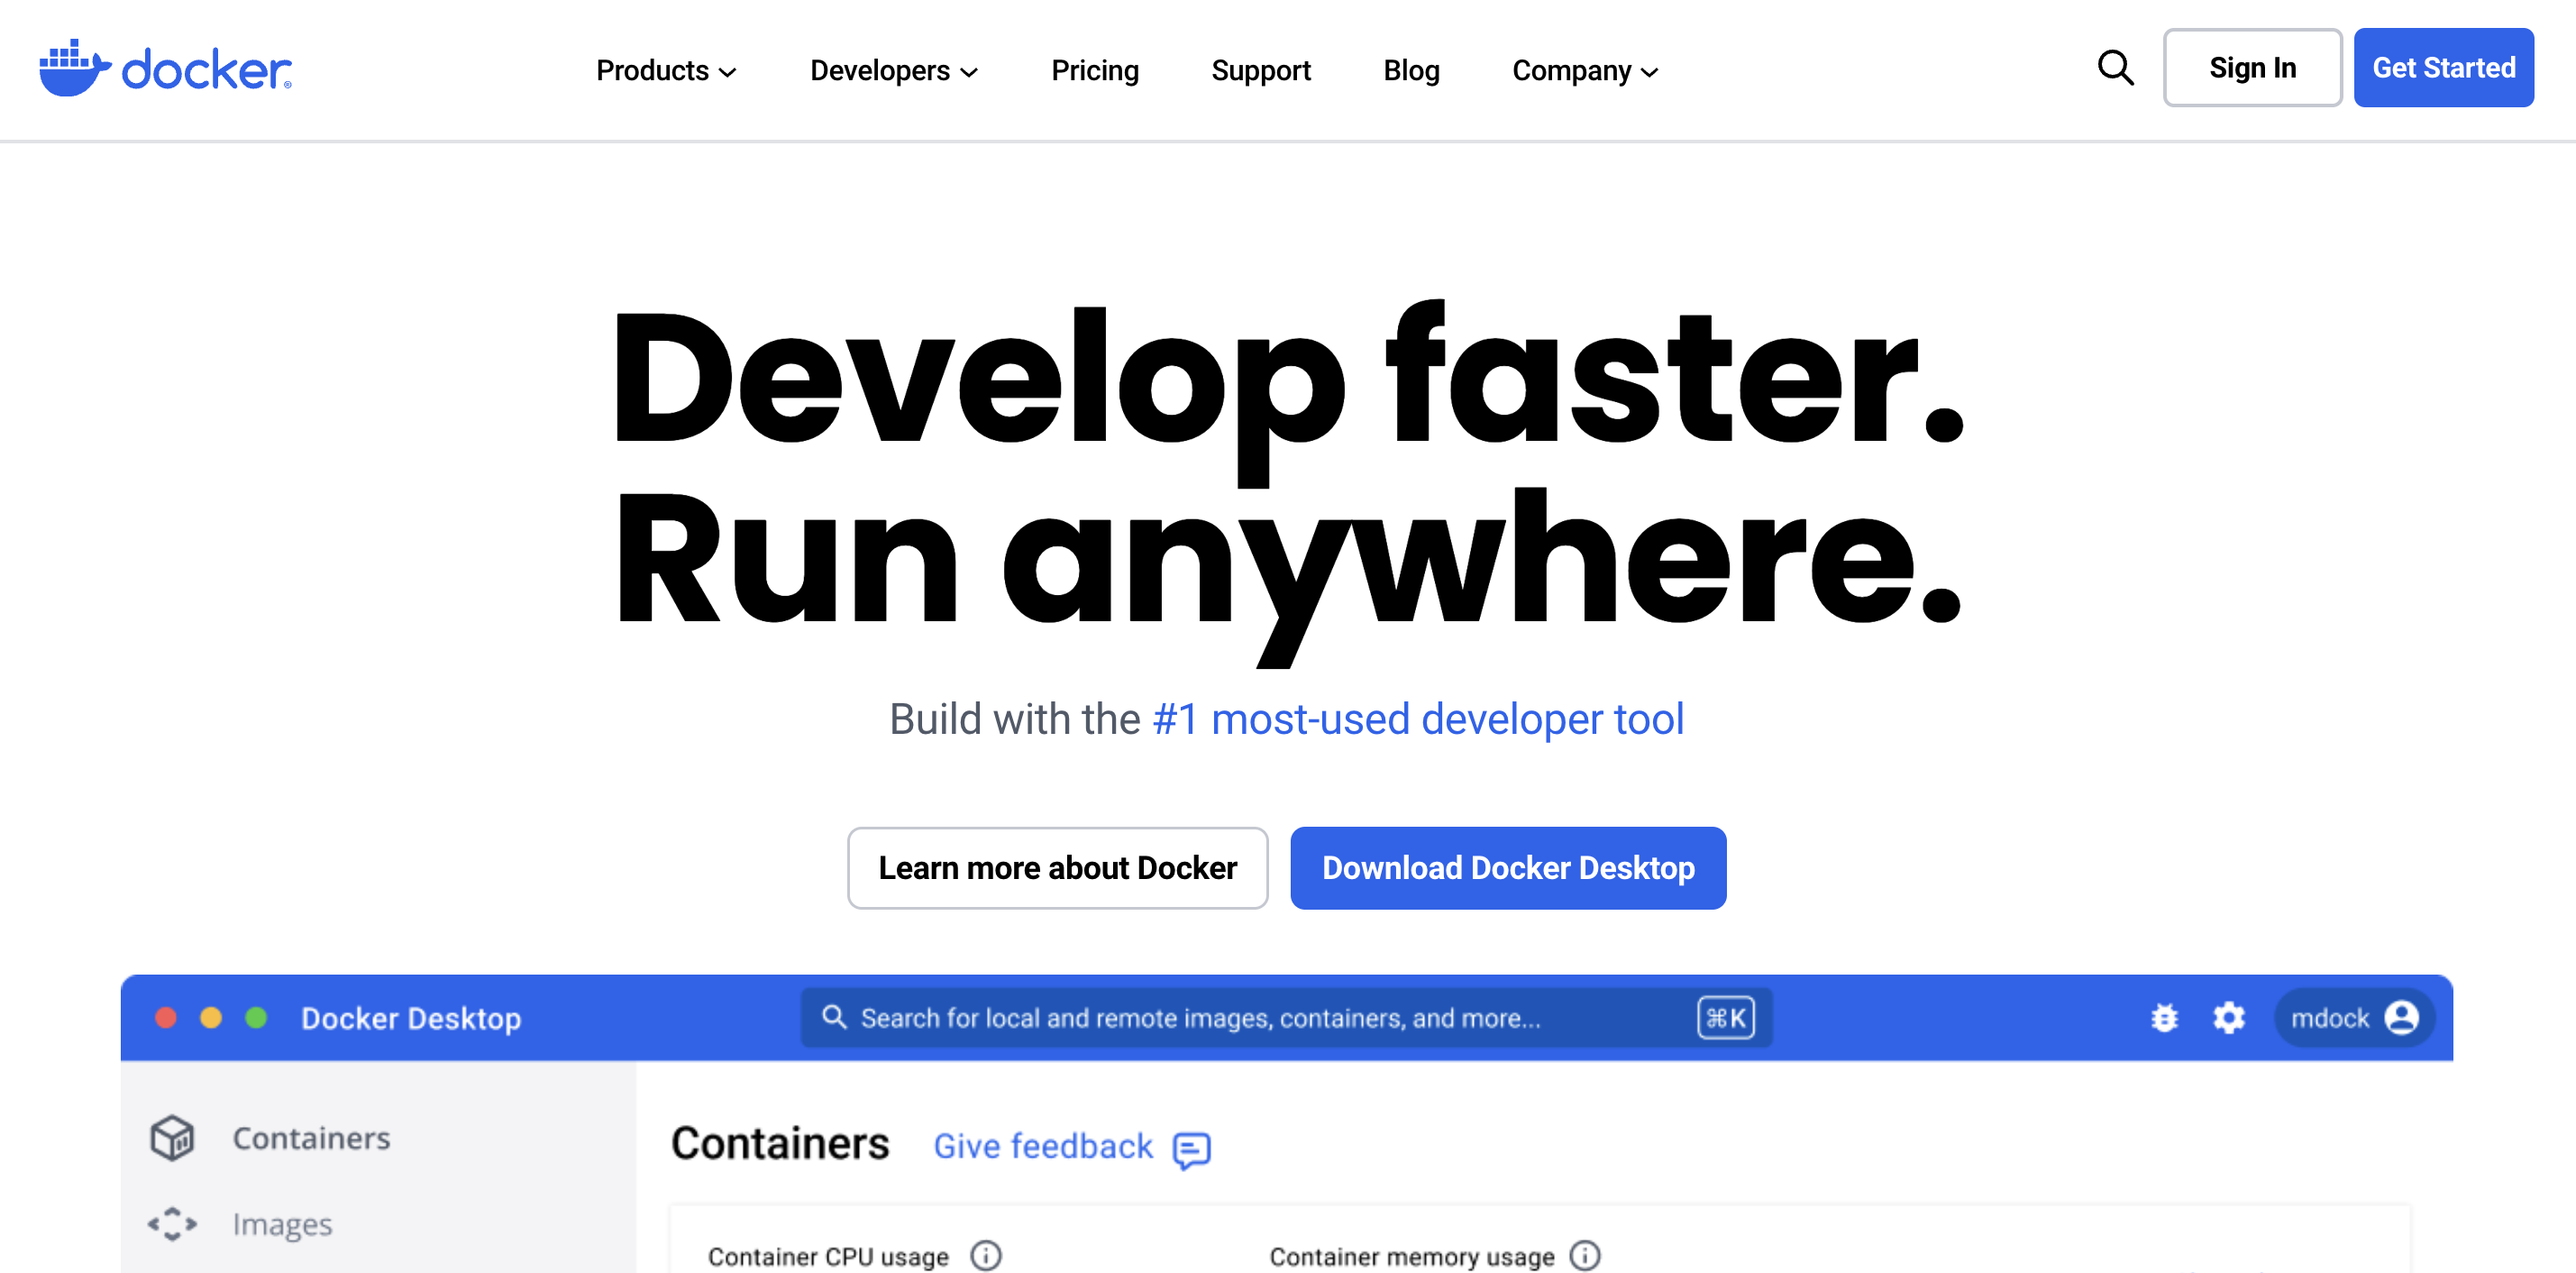Click the Containers cube icon in sidebar
The height and width of the screenshot is (1273, 2576).
pyautogui.click(x=172, y=1138)
